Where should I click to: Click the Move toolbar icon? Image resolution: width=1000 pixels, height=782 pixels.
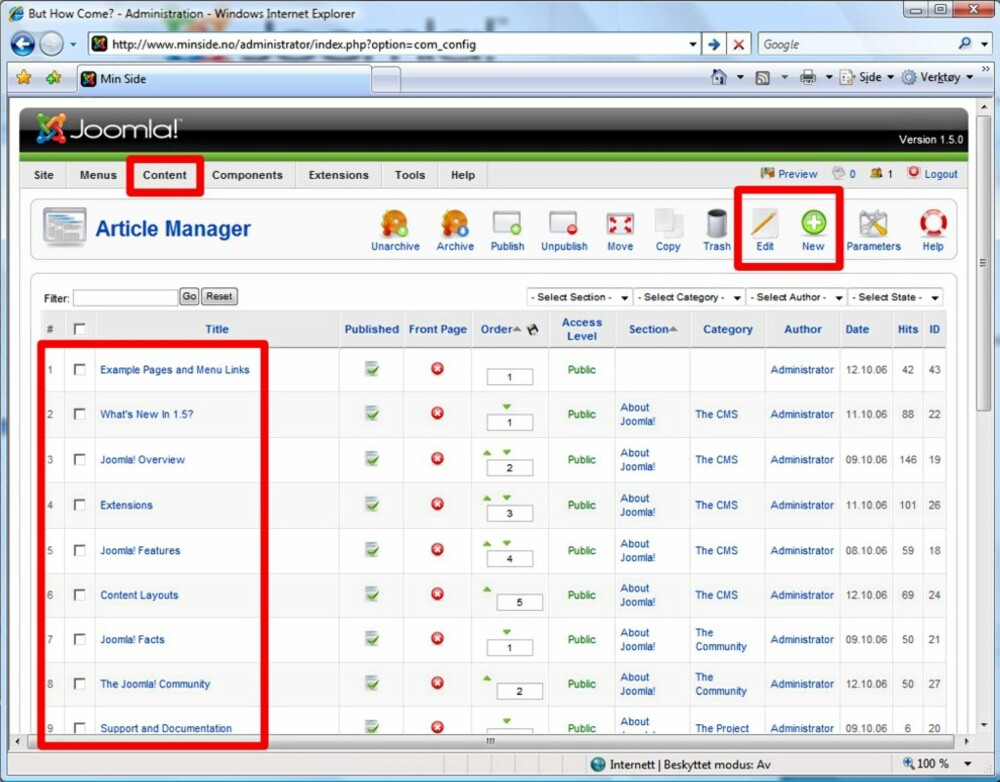[x=620, y=224]
